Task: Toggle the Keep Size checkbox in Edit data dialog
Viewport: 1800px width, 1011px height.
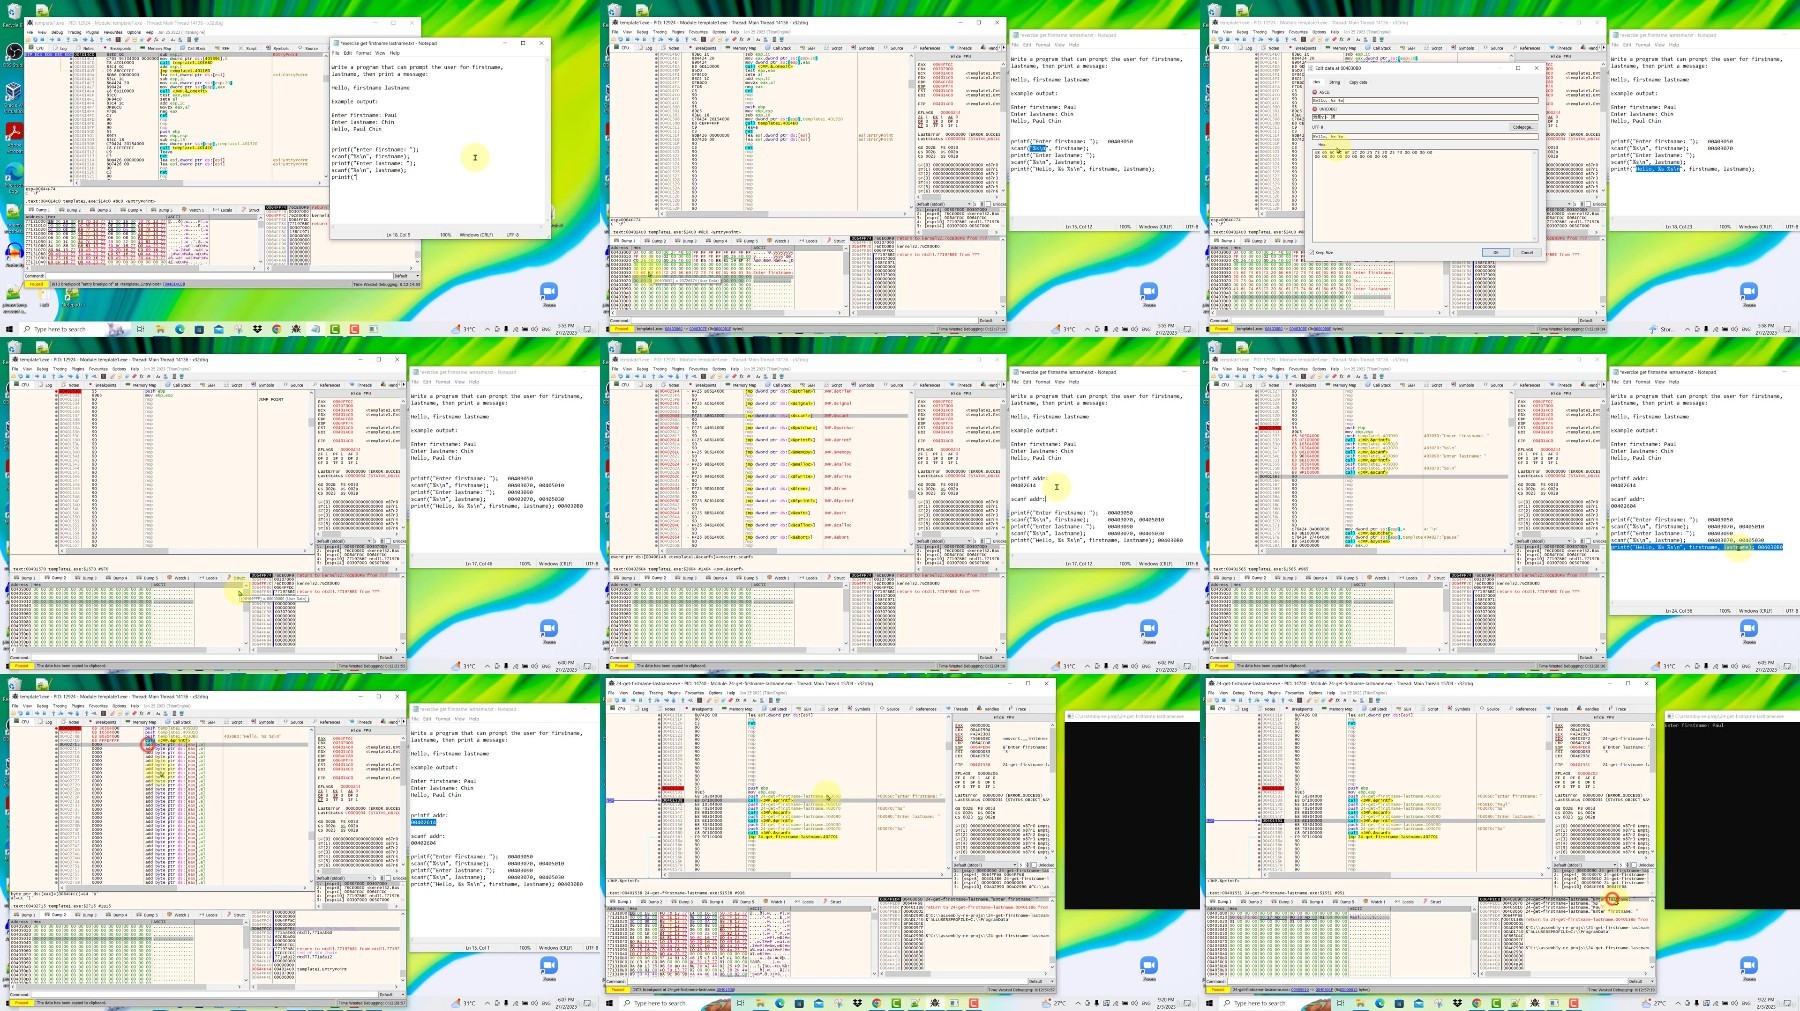Action: pos(1312,253)
